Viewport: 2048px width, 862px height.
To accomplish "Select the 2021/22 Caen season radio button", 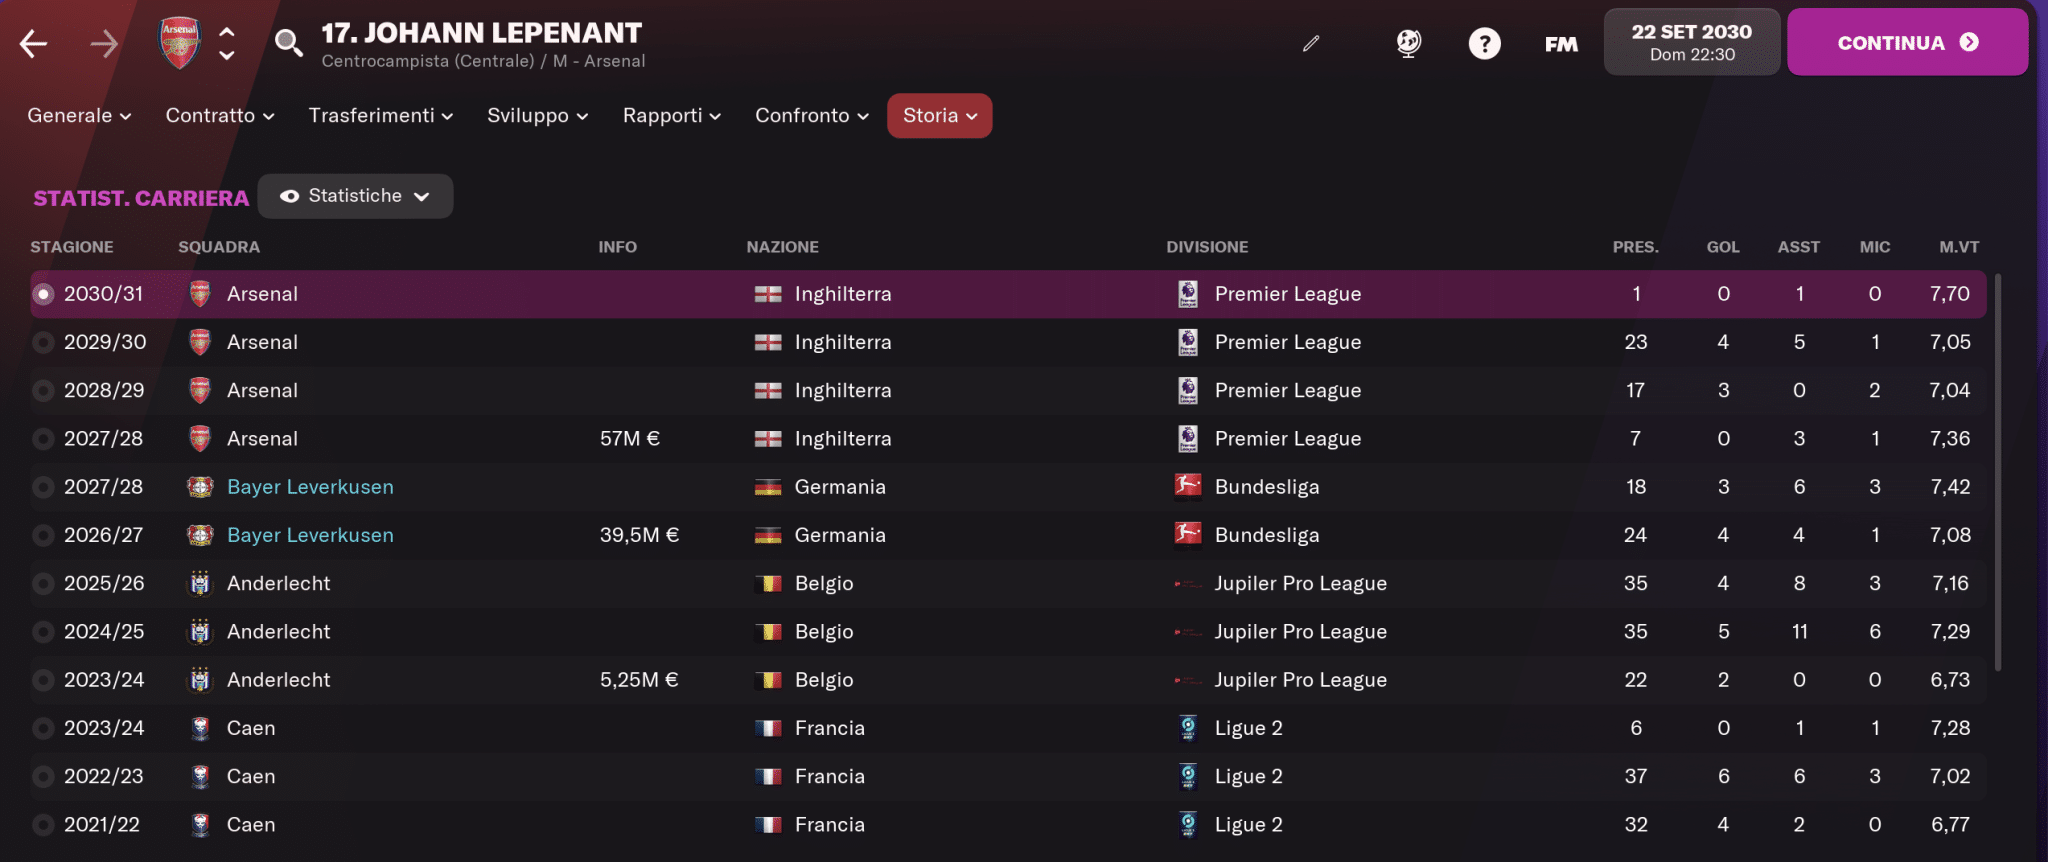I will click(x=43, y=824).
